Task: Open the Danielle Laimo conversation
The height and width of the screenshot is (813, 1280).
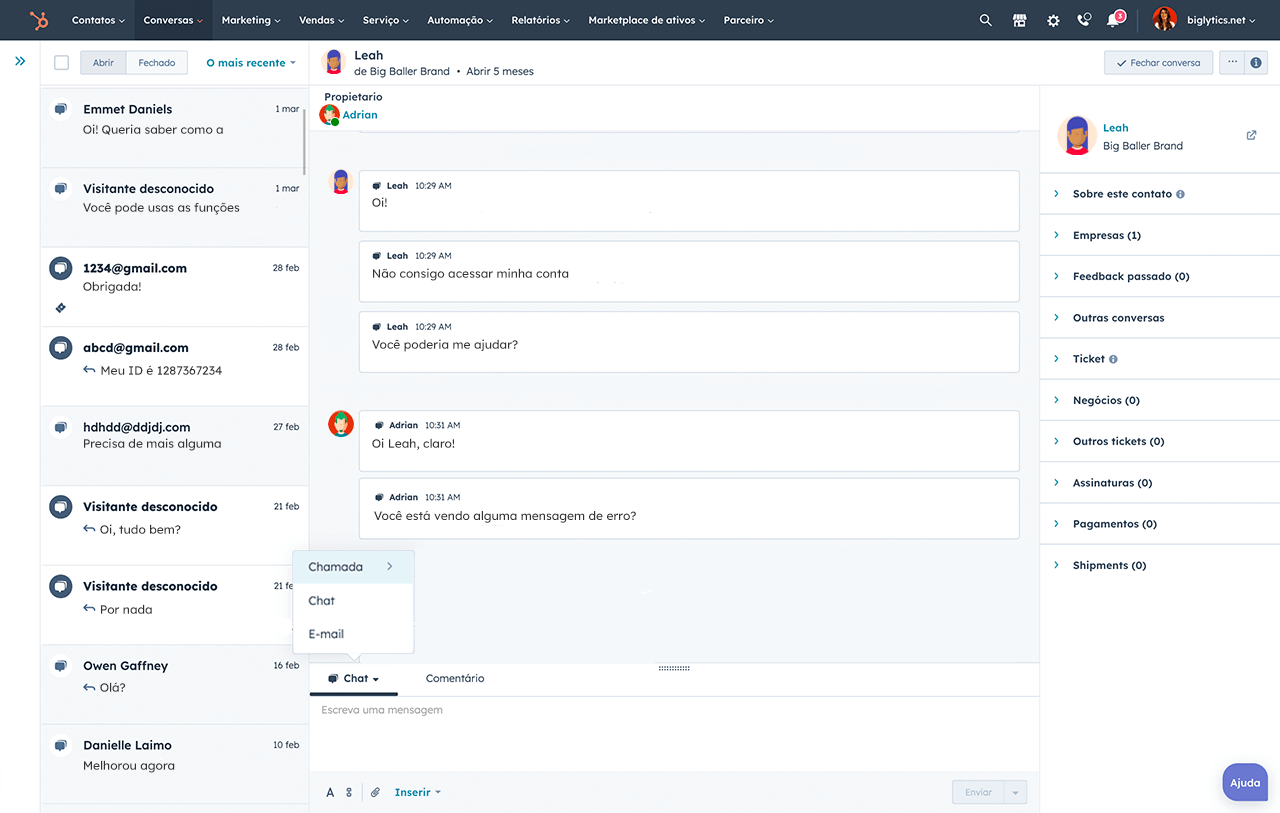Action: click(x=172, y=764)
